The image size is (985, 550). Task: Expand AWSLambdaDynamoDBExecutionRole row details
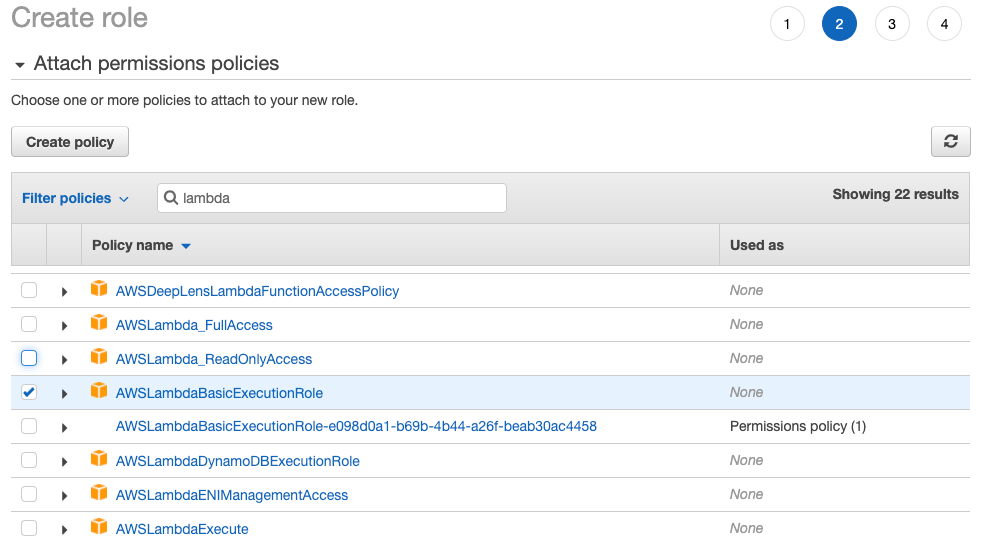coord(64,462)
